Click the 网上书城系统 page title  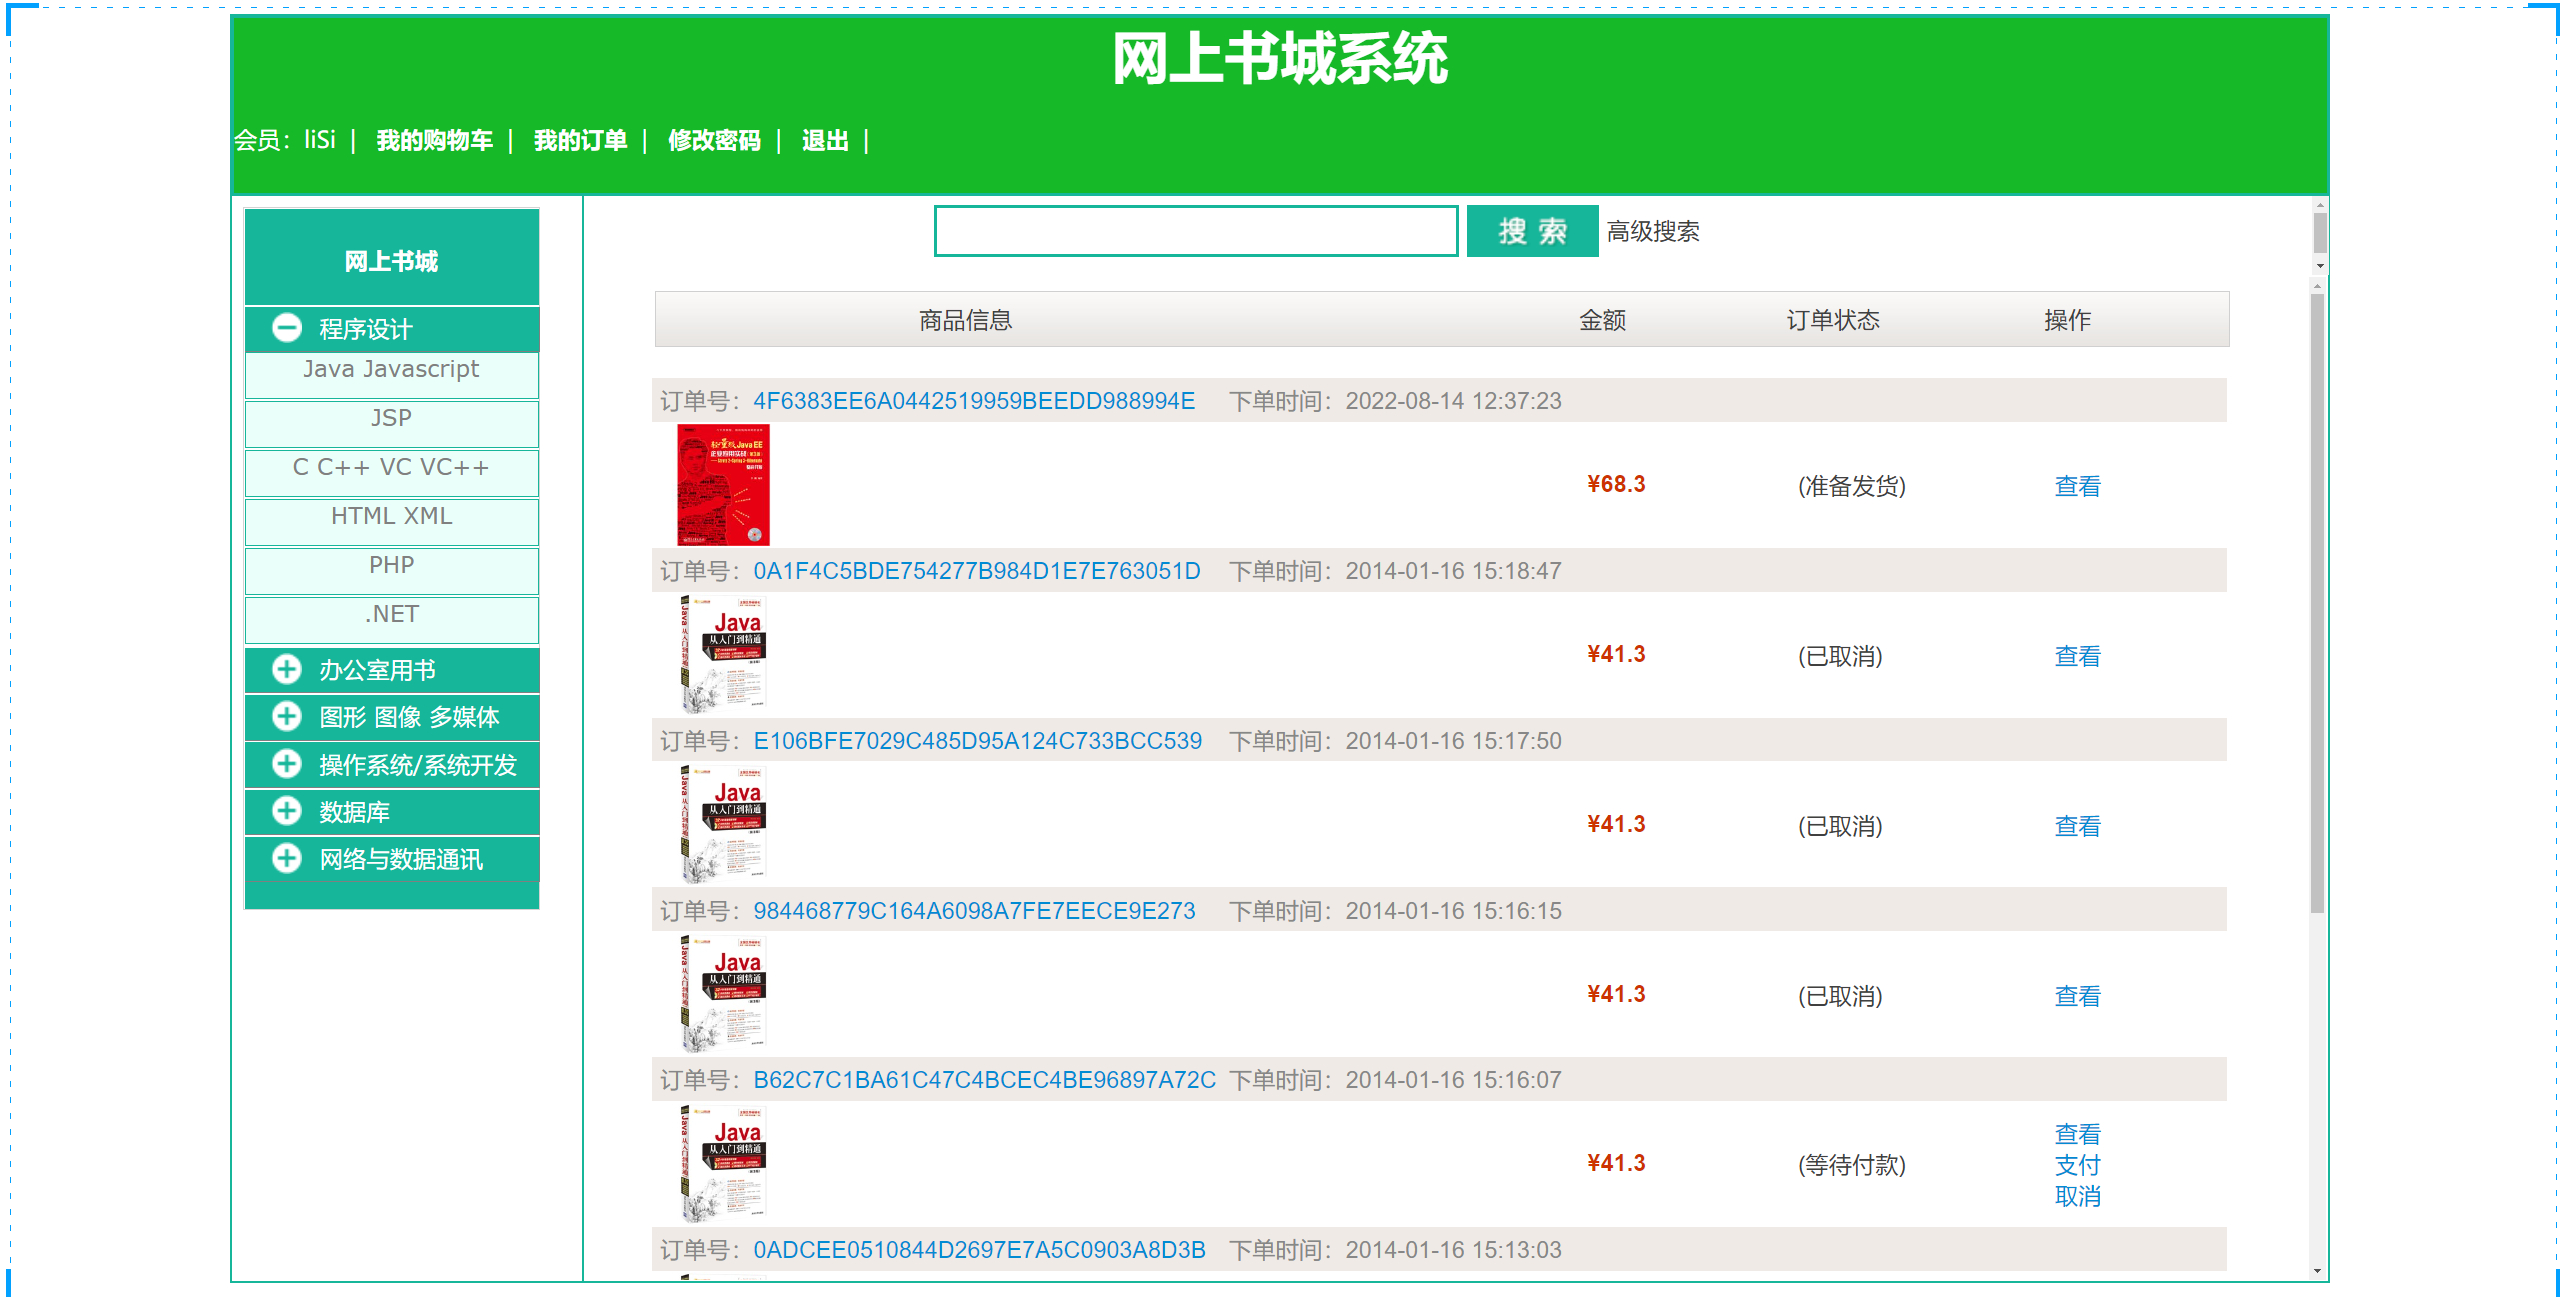click(1280, 58)
